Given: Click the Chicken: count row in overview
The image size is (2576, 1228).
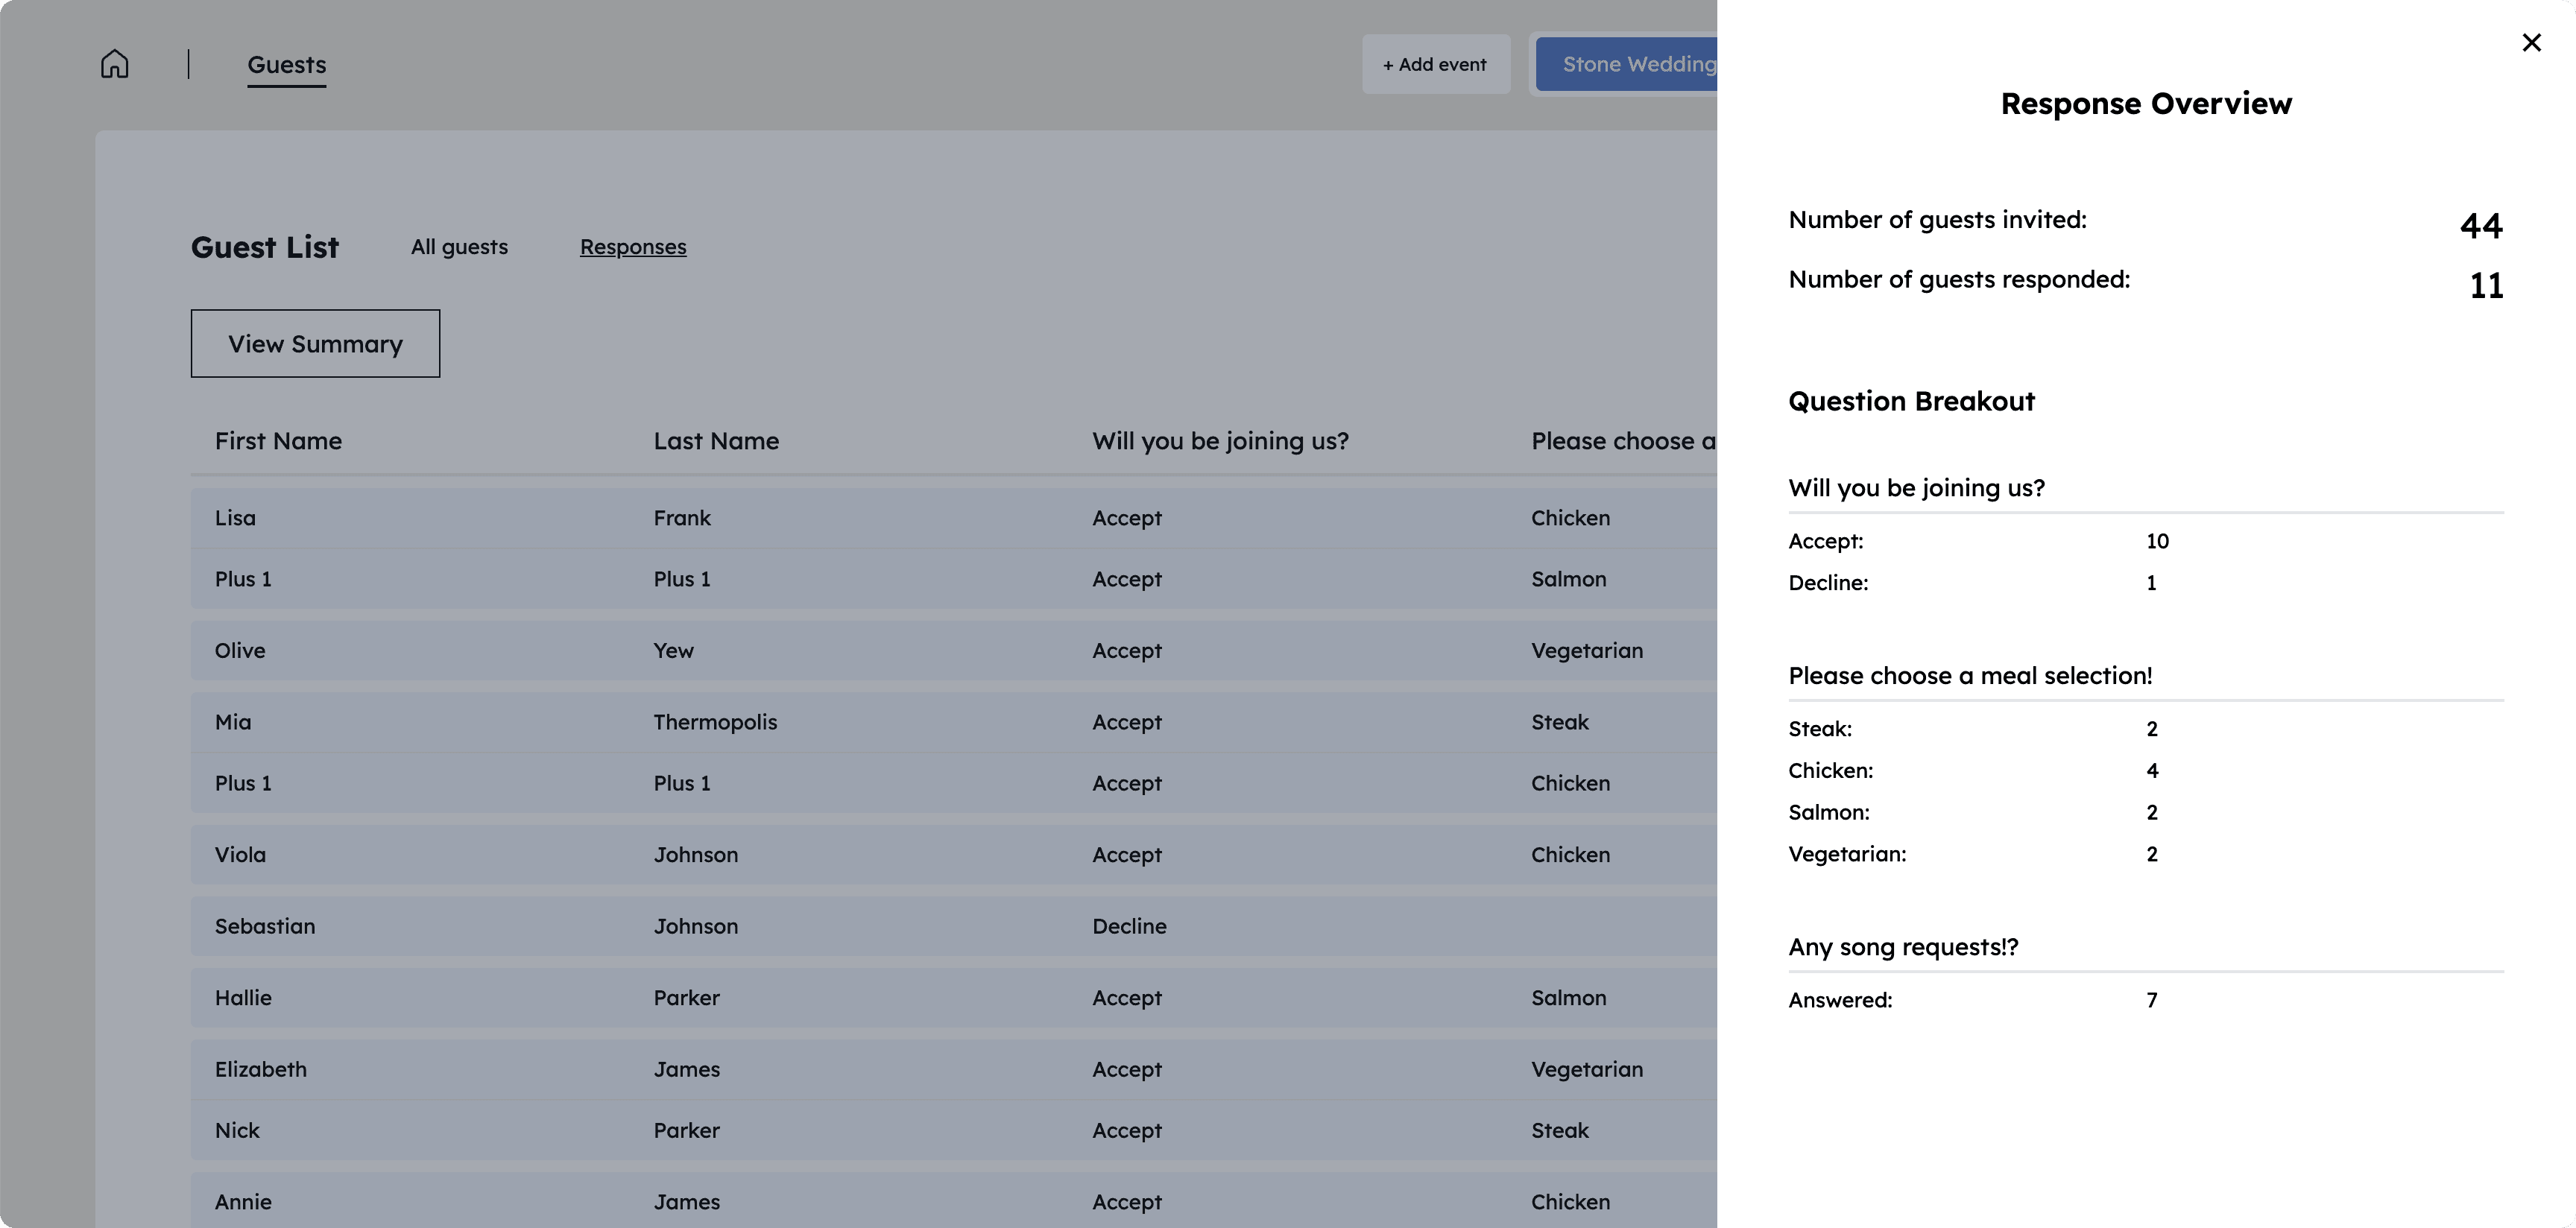Looking at the screenshot, I should click(2146, 770).
